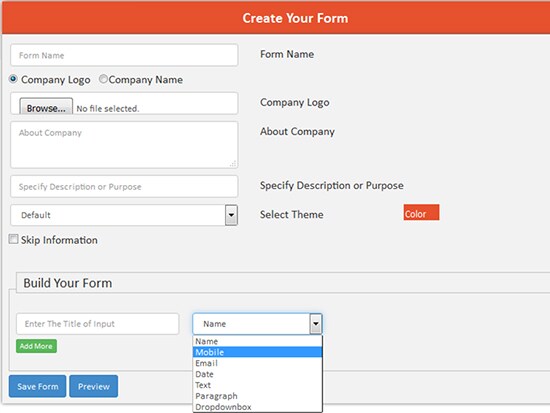Tick the Skip Information checkbox
This screenshot has height=413, width=550.
[13, 239]
